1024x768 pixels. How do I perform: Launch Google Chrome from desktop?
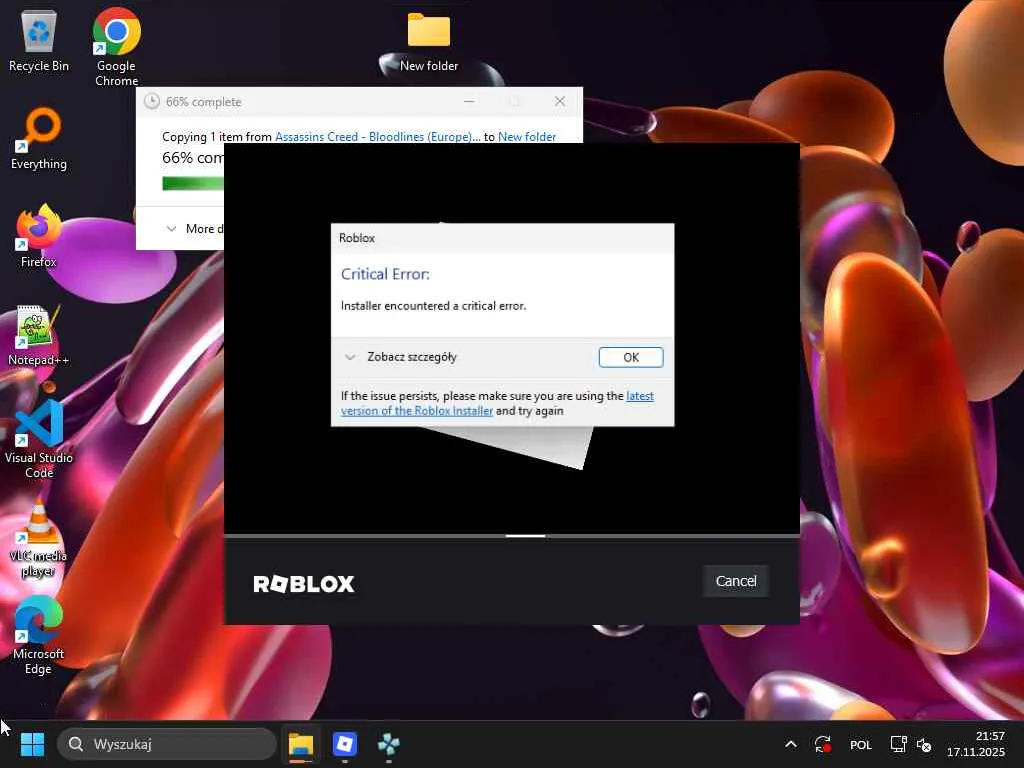click(116, 47)
